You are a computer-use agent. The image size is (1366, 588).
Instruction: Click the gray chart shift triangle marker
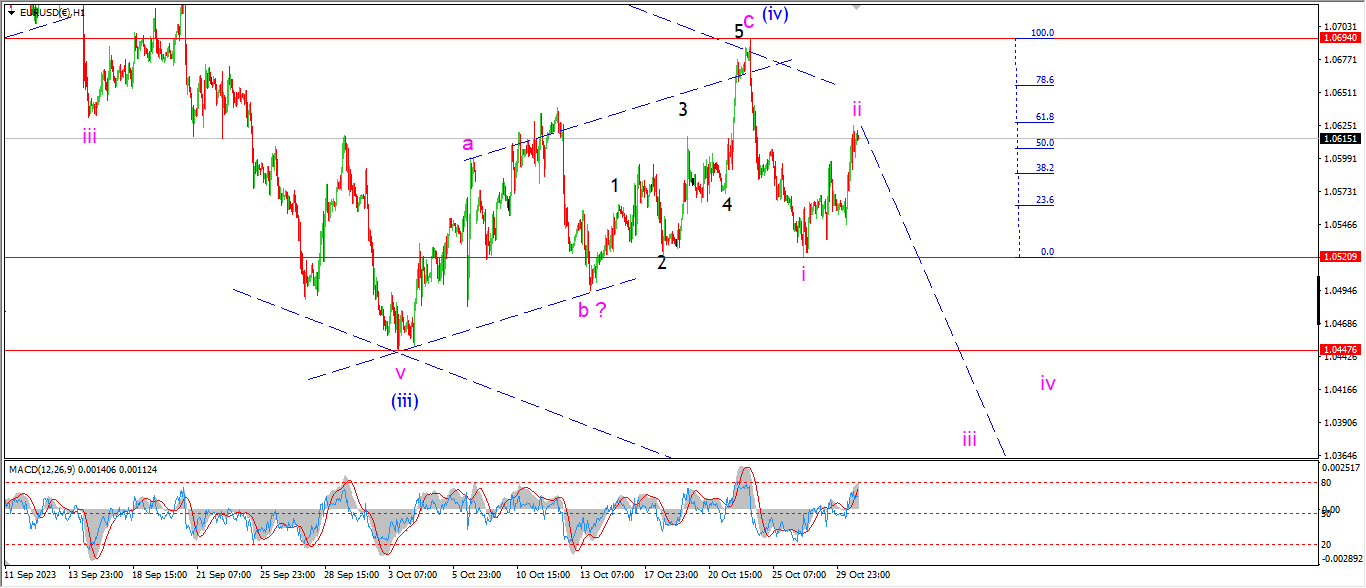pyautogui.click(x=856, y=6)
